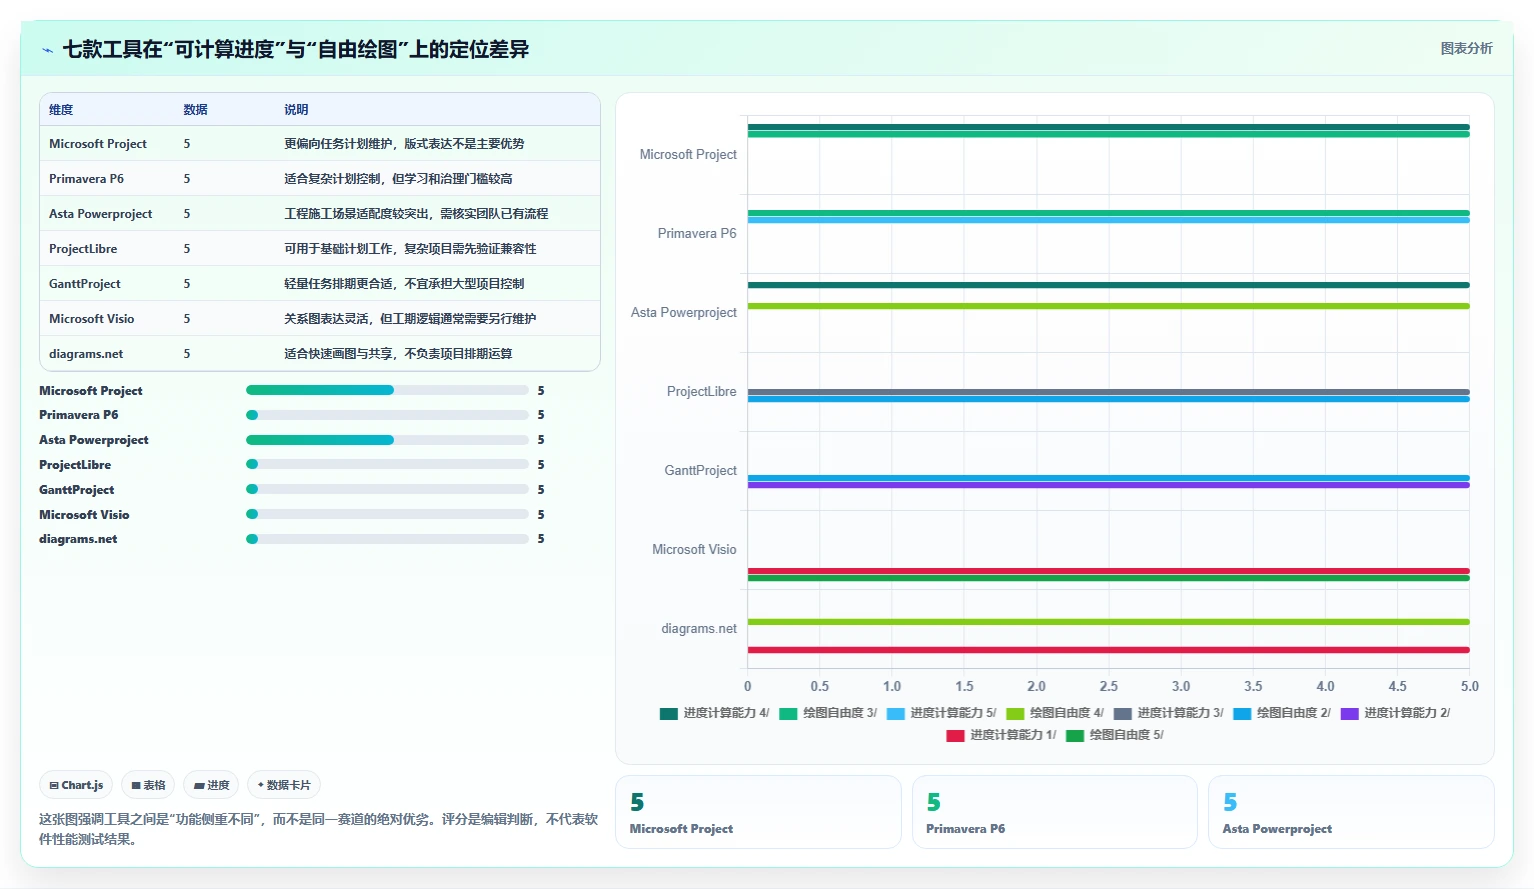1534x889 pixels.
Task: Toggle legend swatch 绘图自由度 3/
Action: click(788, 713)
